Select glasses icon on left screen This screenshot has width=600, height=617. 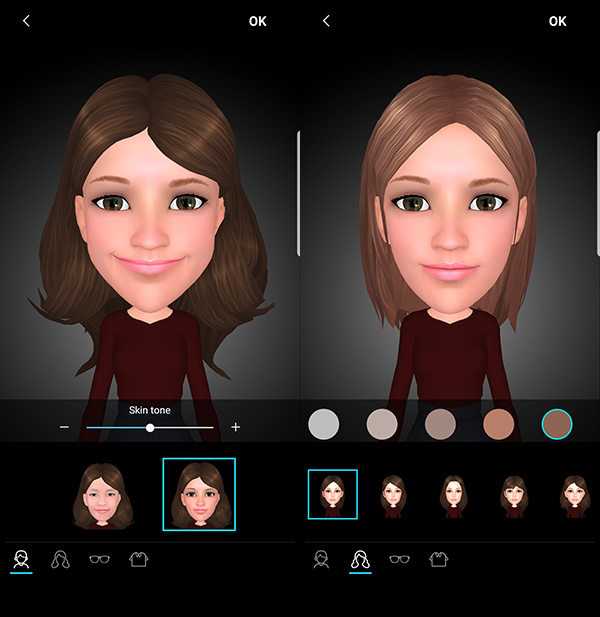[x=99, y=560]
